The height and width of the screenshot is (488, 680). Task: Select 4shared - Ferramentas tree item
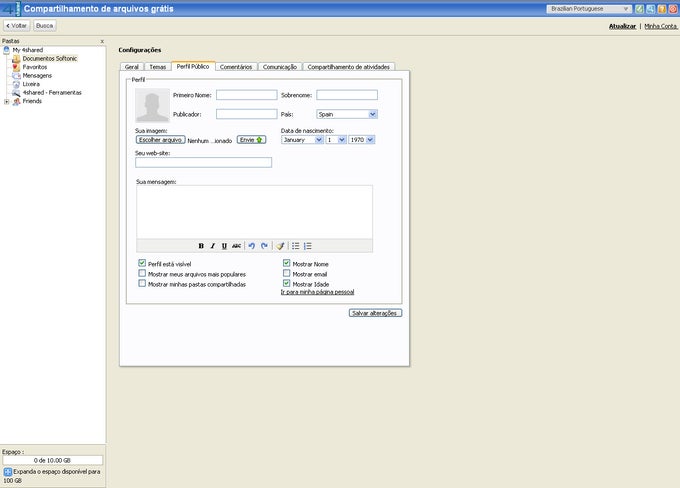click(x=52, y=92)
